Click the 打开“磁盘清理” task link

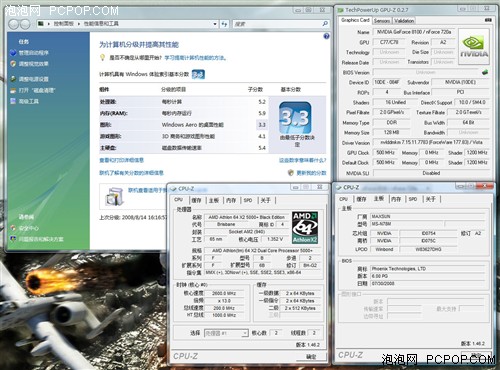click(x=37, y=90)
